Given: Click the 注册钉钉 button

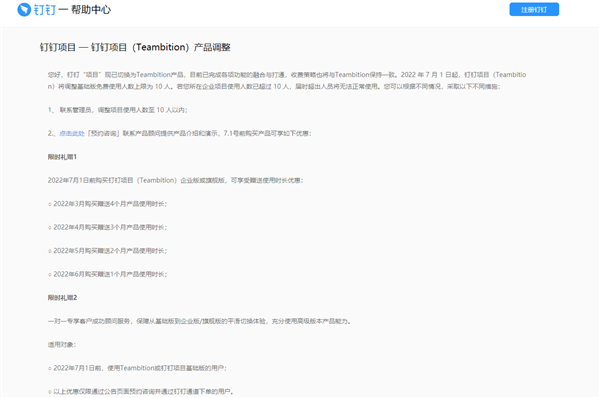Looking at the screenshot, I should point(534,10).
